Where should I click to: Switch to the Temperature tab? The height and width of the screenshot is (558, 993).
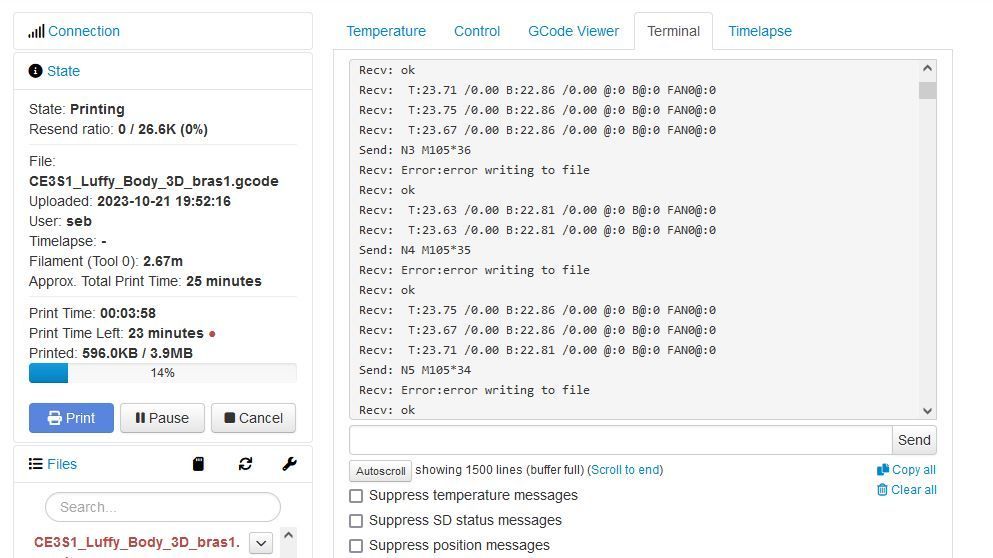click(x=386, y=31)
